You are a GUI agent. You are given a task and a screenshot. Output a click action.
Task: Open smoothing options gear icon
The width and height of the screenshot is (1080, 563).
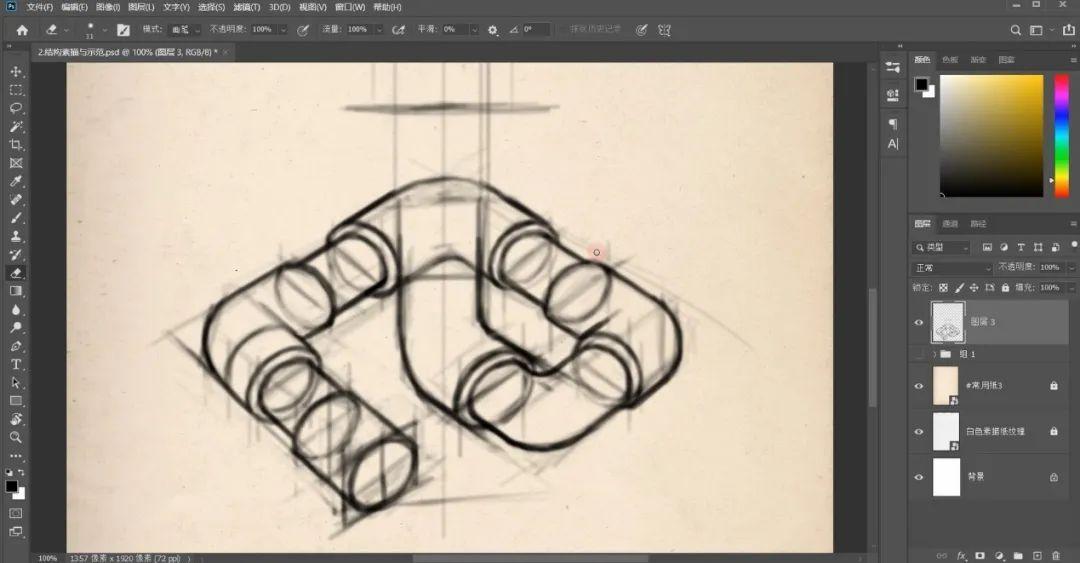pos(492,30)
